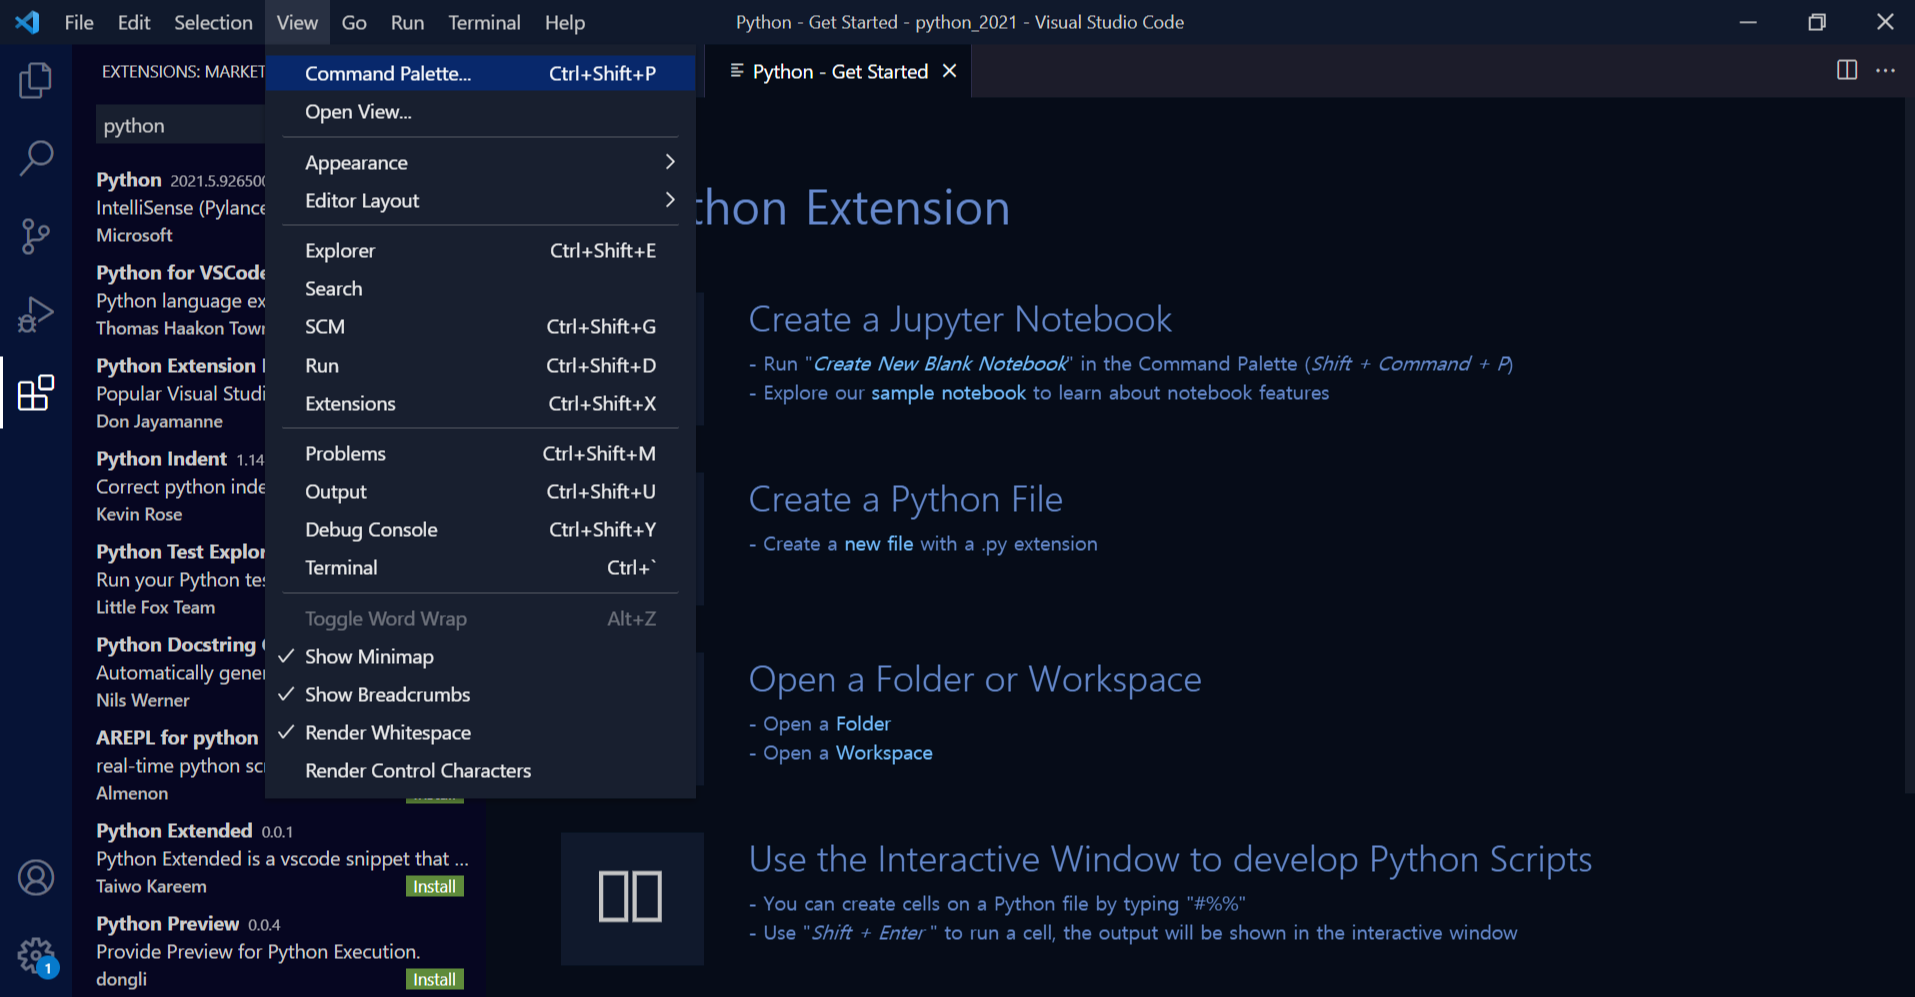
Task: Open the Search activity bar icon
Action: [36, 158]
